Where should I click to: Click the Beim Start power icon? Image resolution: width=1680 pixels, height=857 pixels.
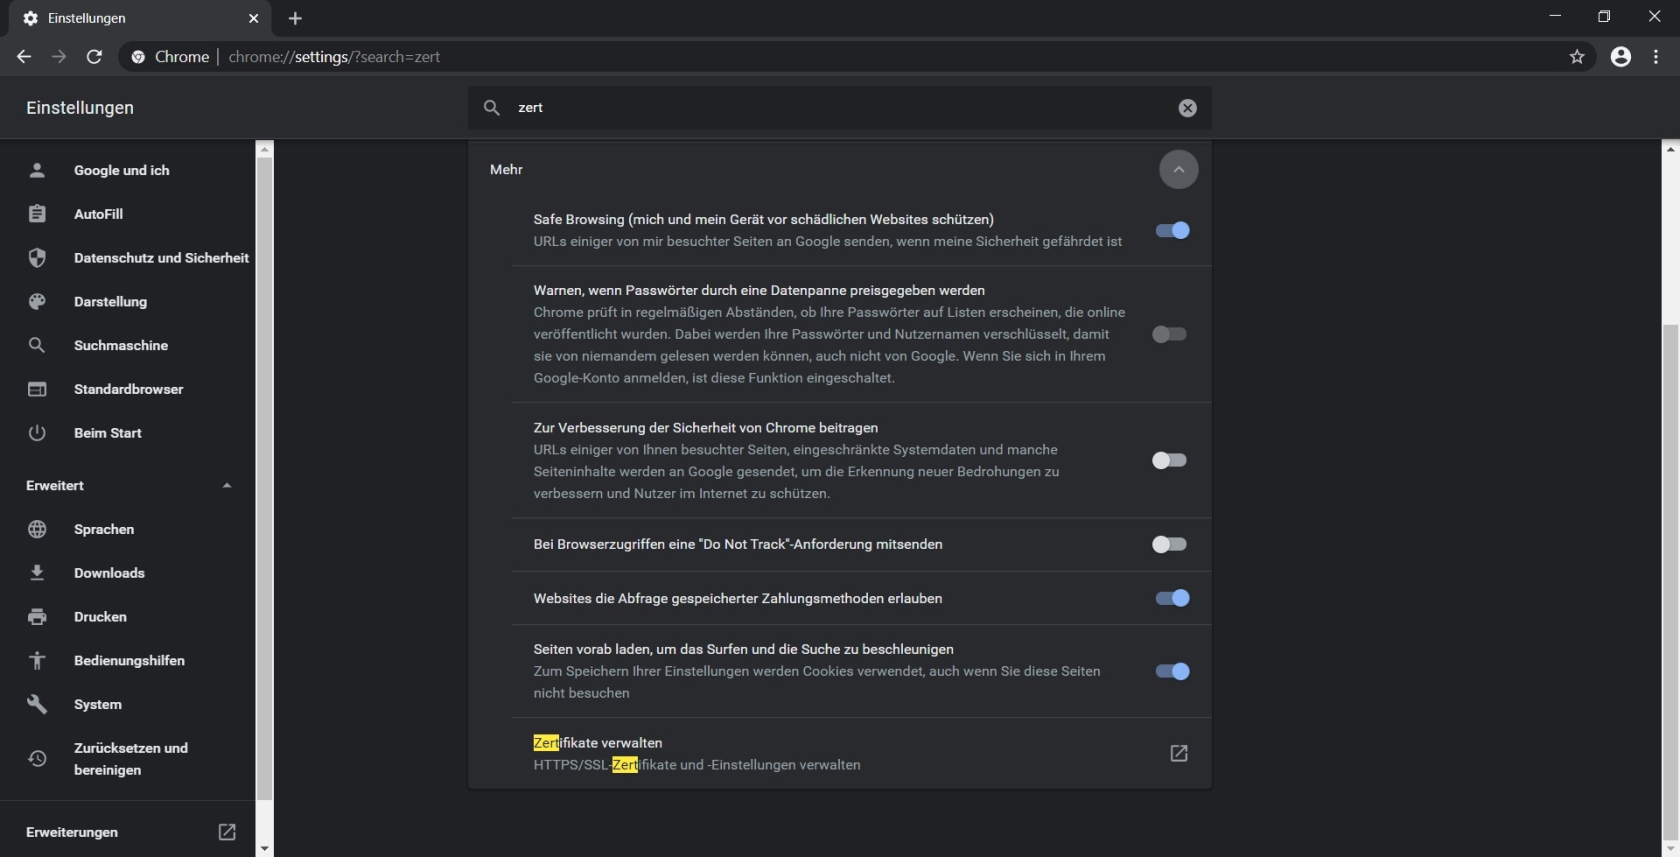(x=37, y=433)
